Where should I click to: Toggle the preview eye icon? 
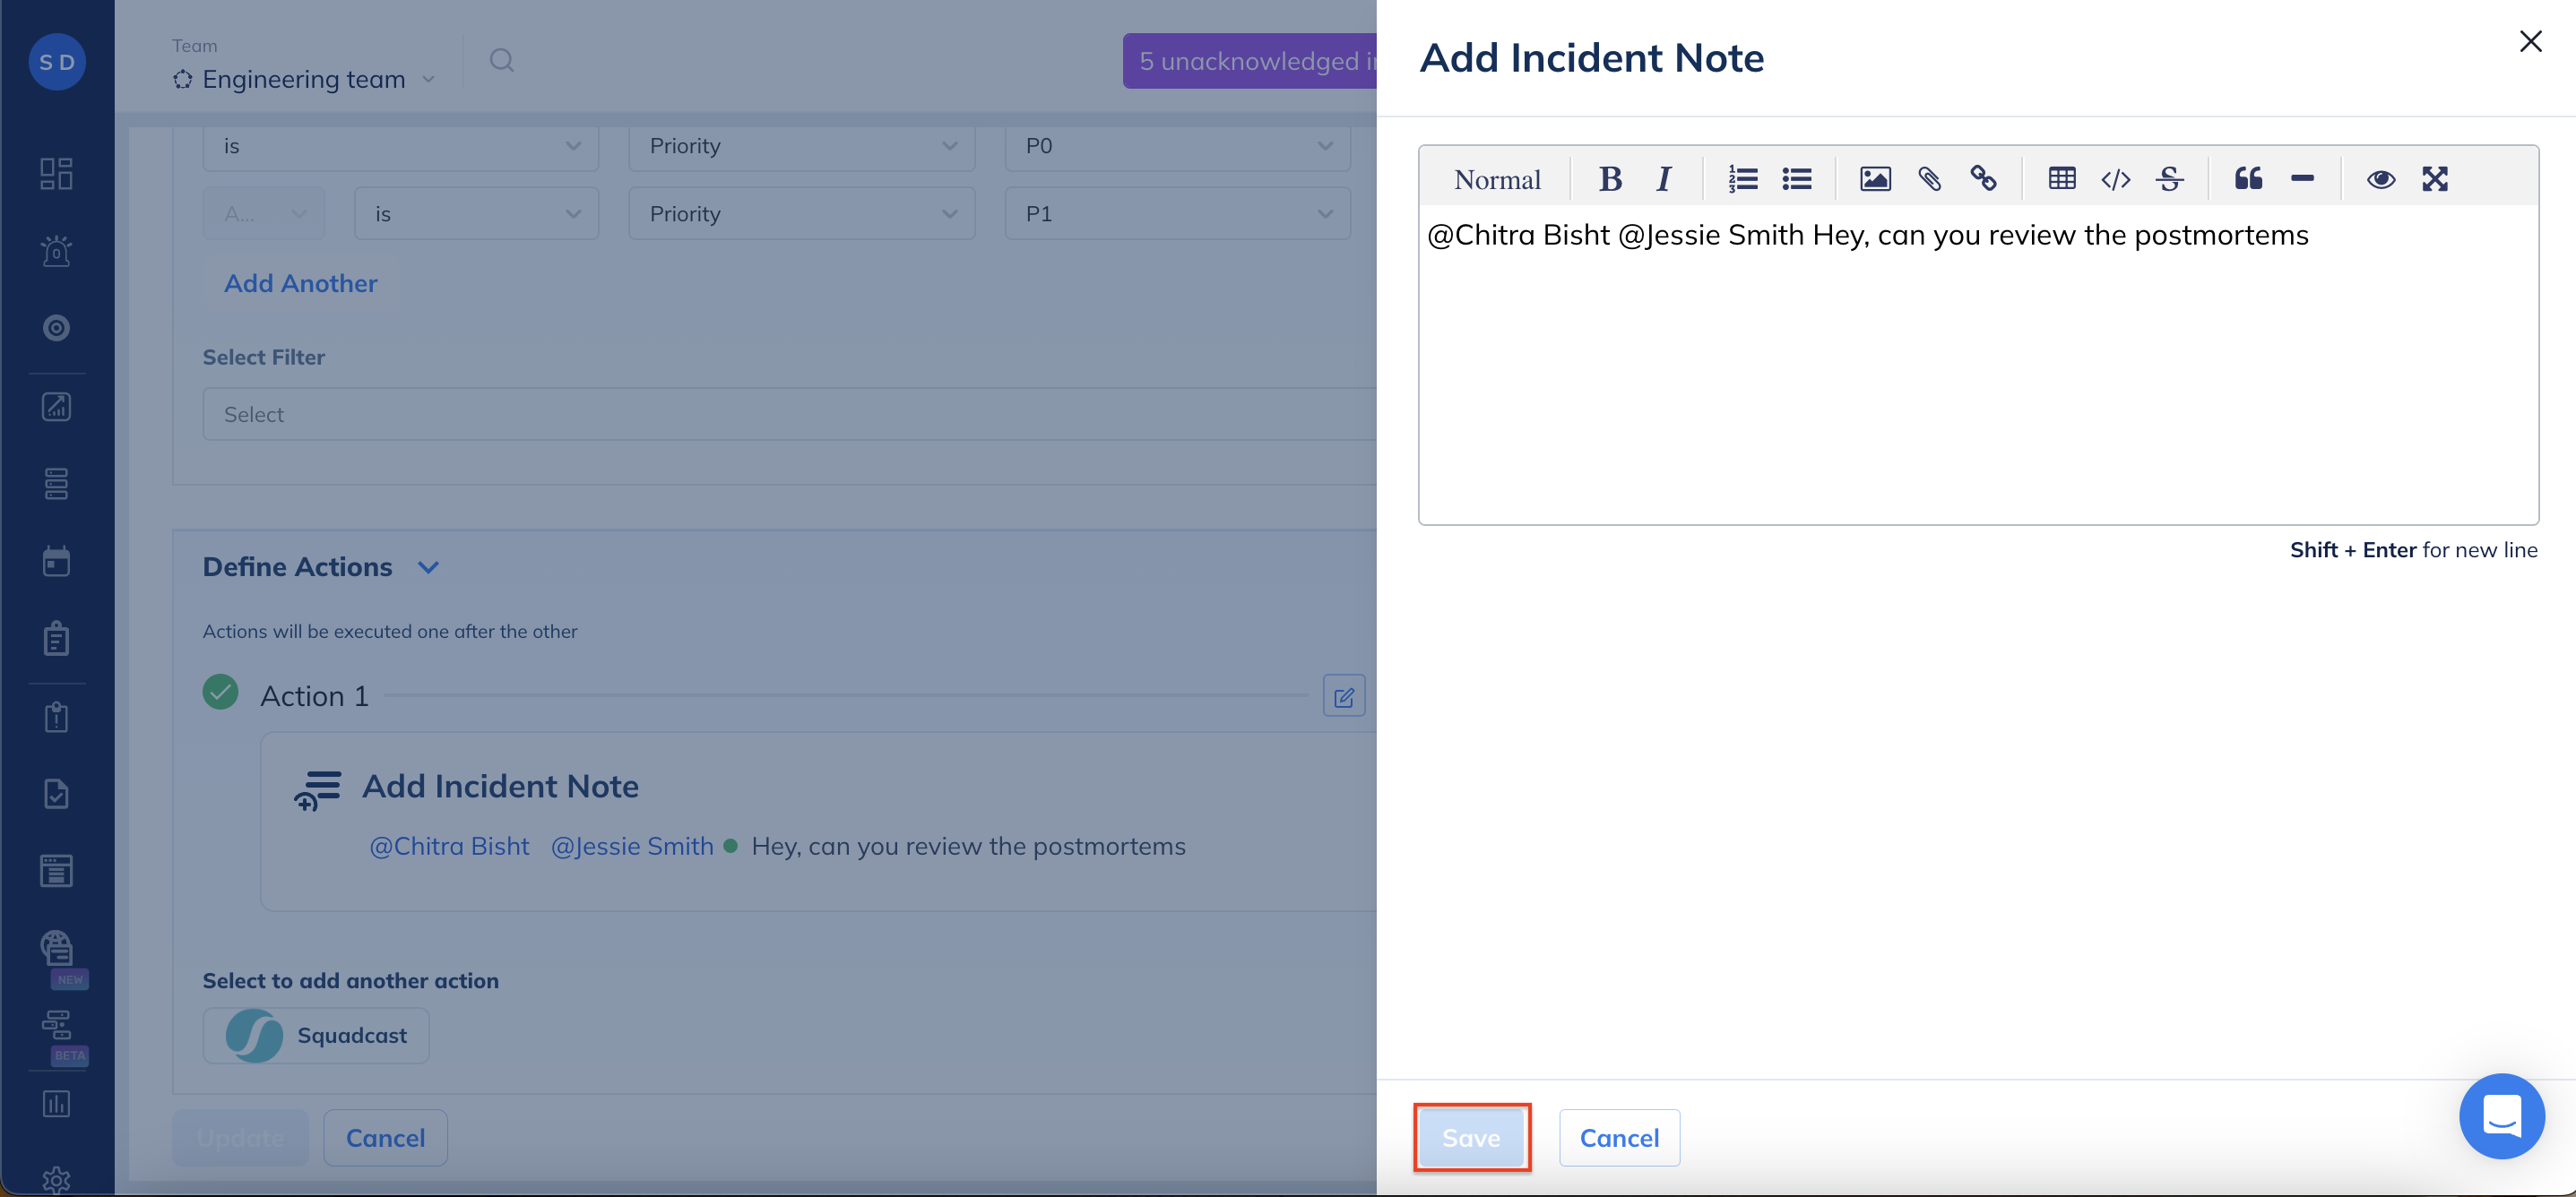pyautogui.click(x=2380, y=179)
